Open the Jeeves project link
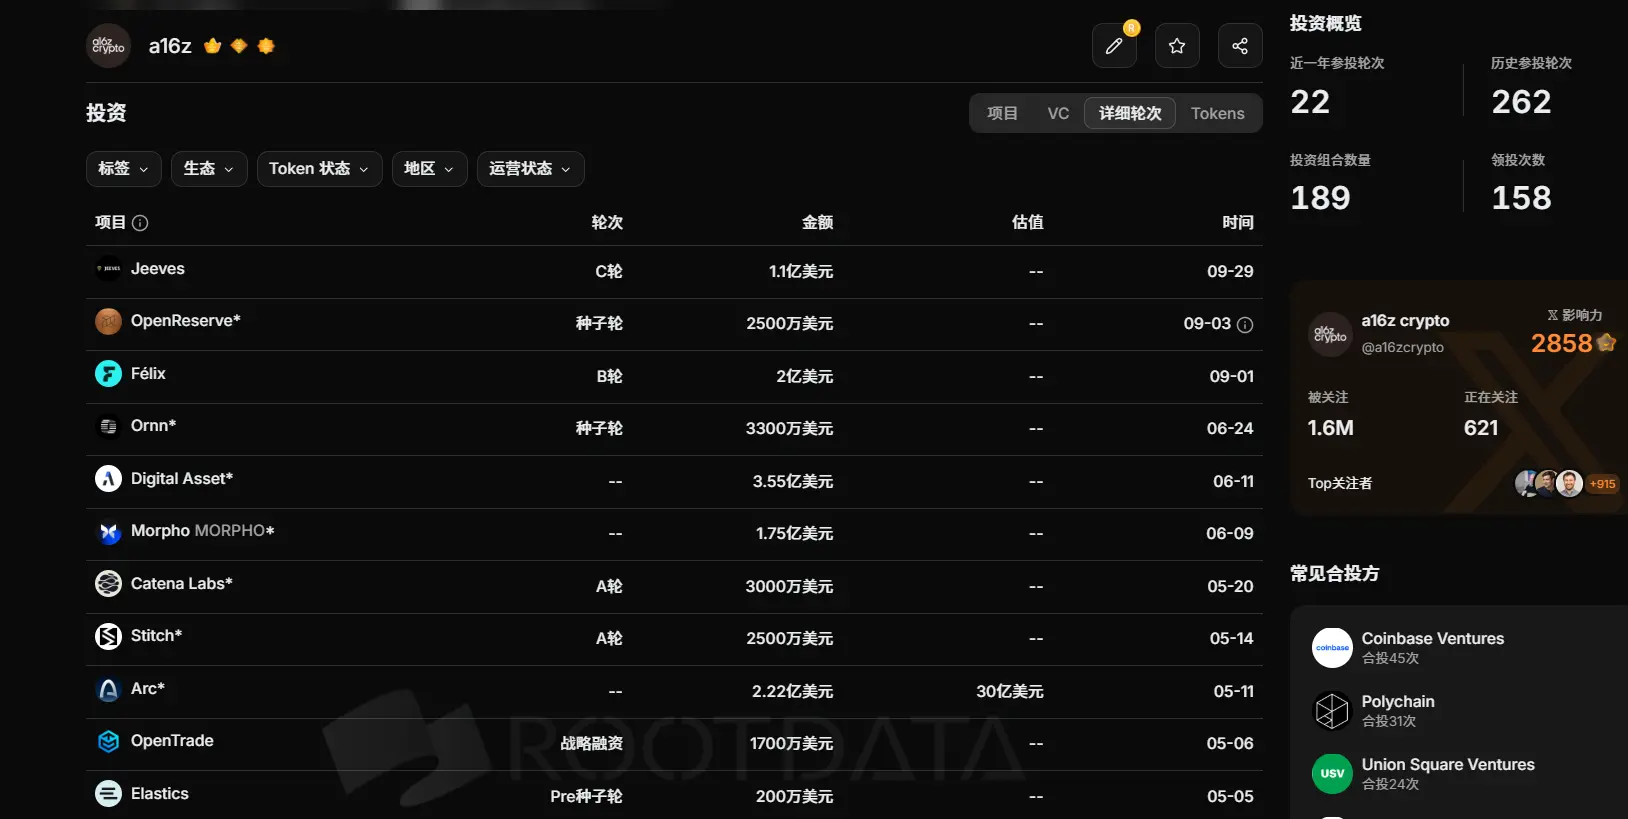The image size is (1628, 819). (158, 269)
